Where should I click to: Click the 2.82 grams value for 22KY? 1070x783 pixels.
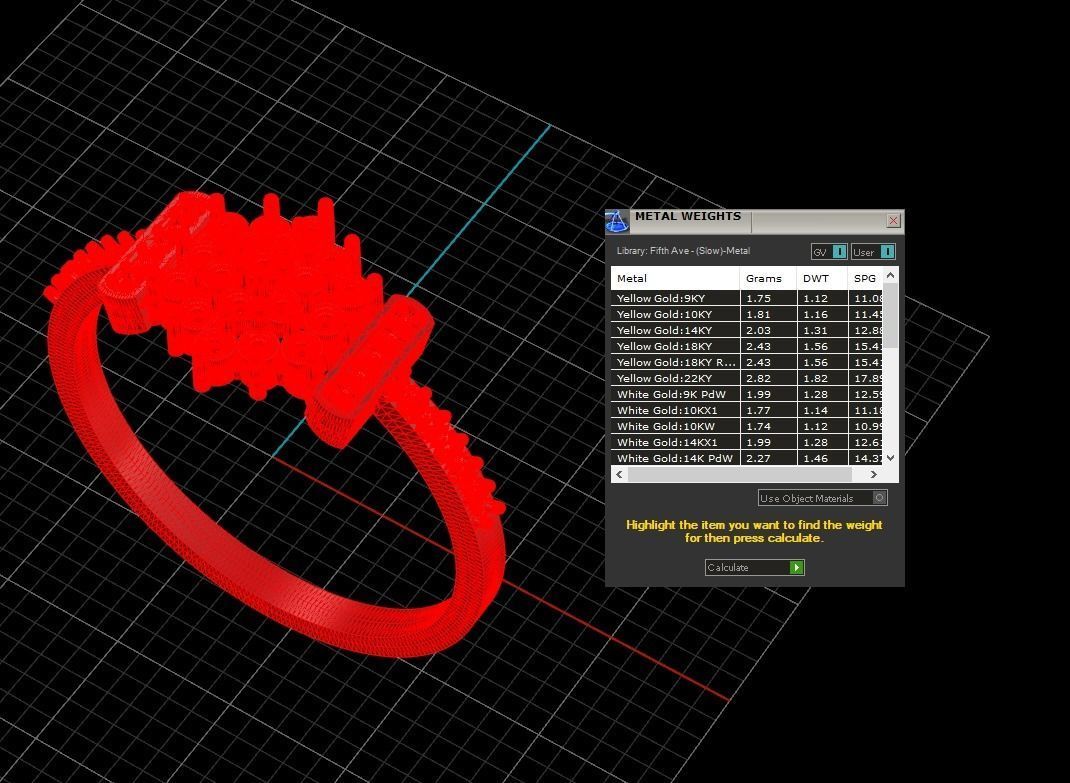tap(758, 378)
